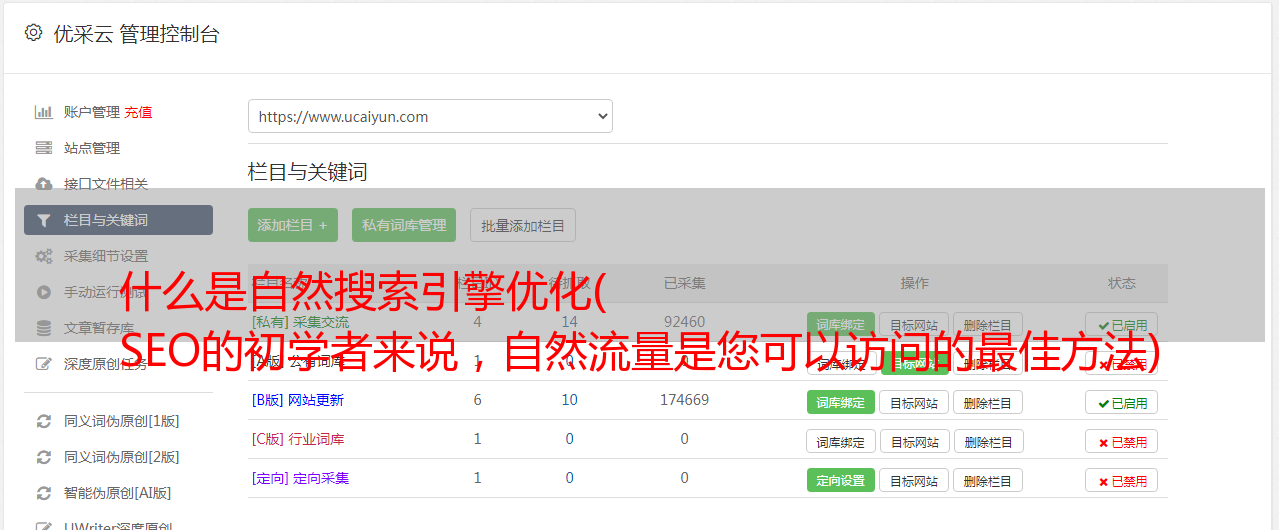Click 删除栏目 in the 定向采集 row
The image size is (1279, 530).
(988, 480)
